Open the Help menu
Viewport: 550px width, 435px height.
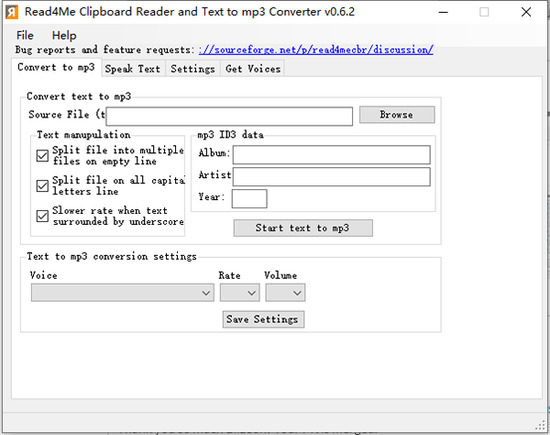tap(64, 35)
